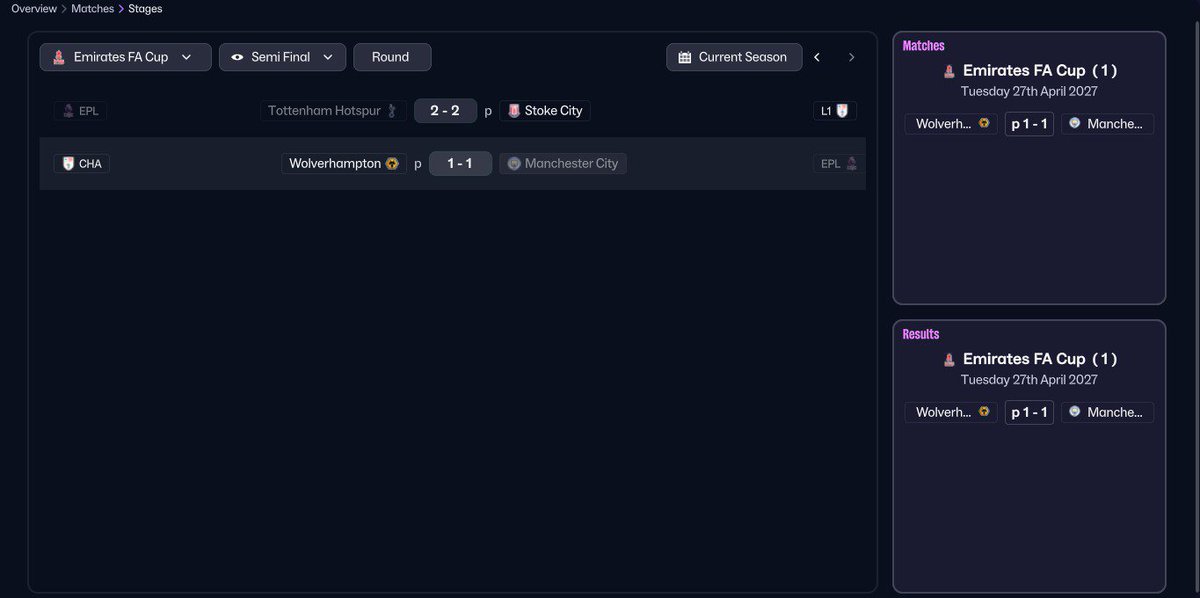Click the Matches breadcrumb
Screen dimensions: 1200x598
(x=92, y=9)
